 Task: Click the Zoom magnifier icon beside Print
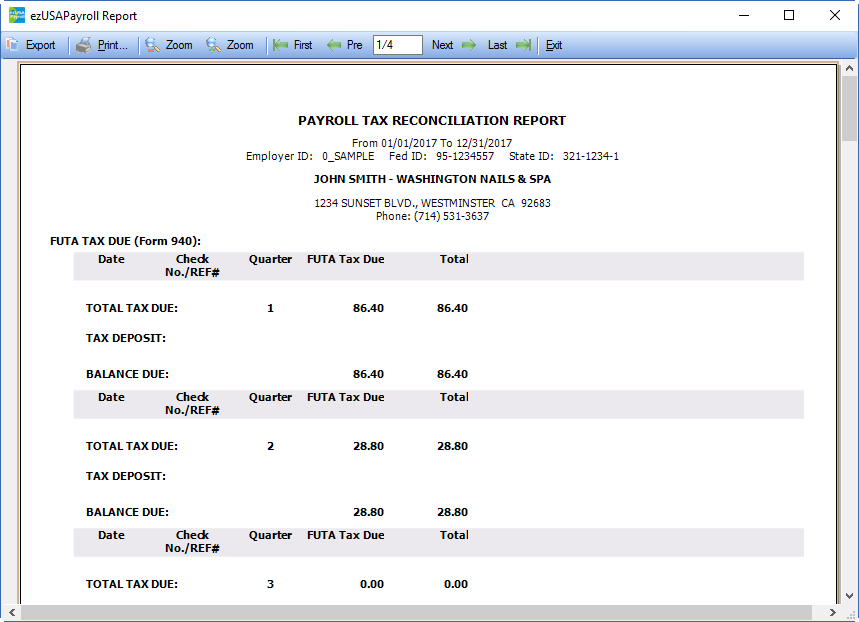152,45
